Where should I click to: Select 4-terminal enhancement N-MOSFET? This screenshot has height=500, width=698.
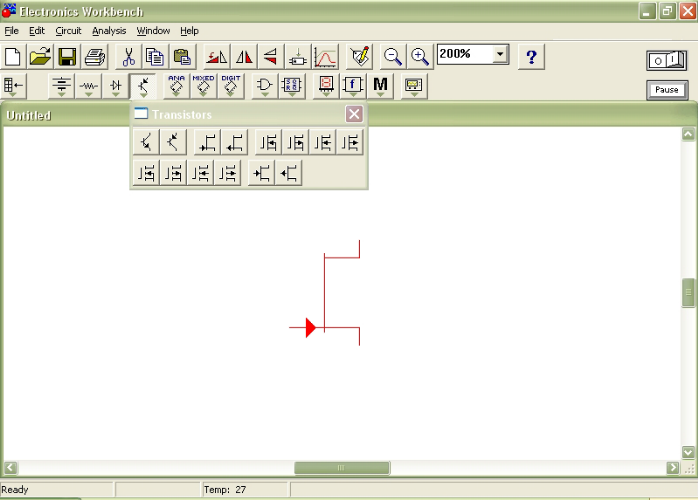(x=200, y=173)
